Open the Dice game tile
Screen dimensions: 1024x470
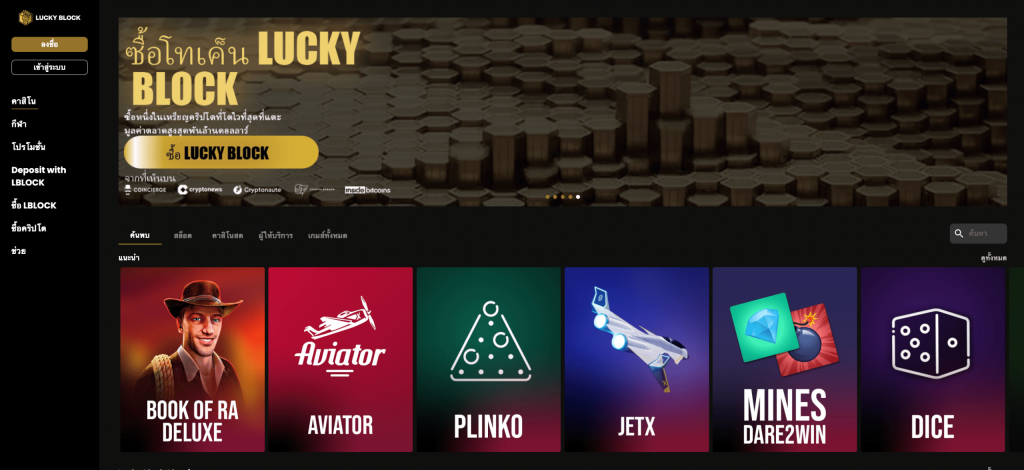pyautogui.click(x=933, y=359)
